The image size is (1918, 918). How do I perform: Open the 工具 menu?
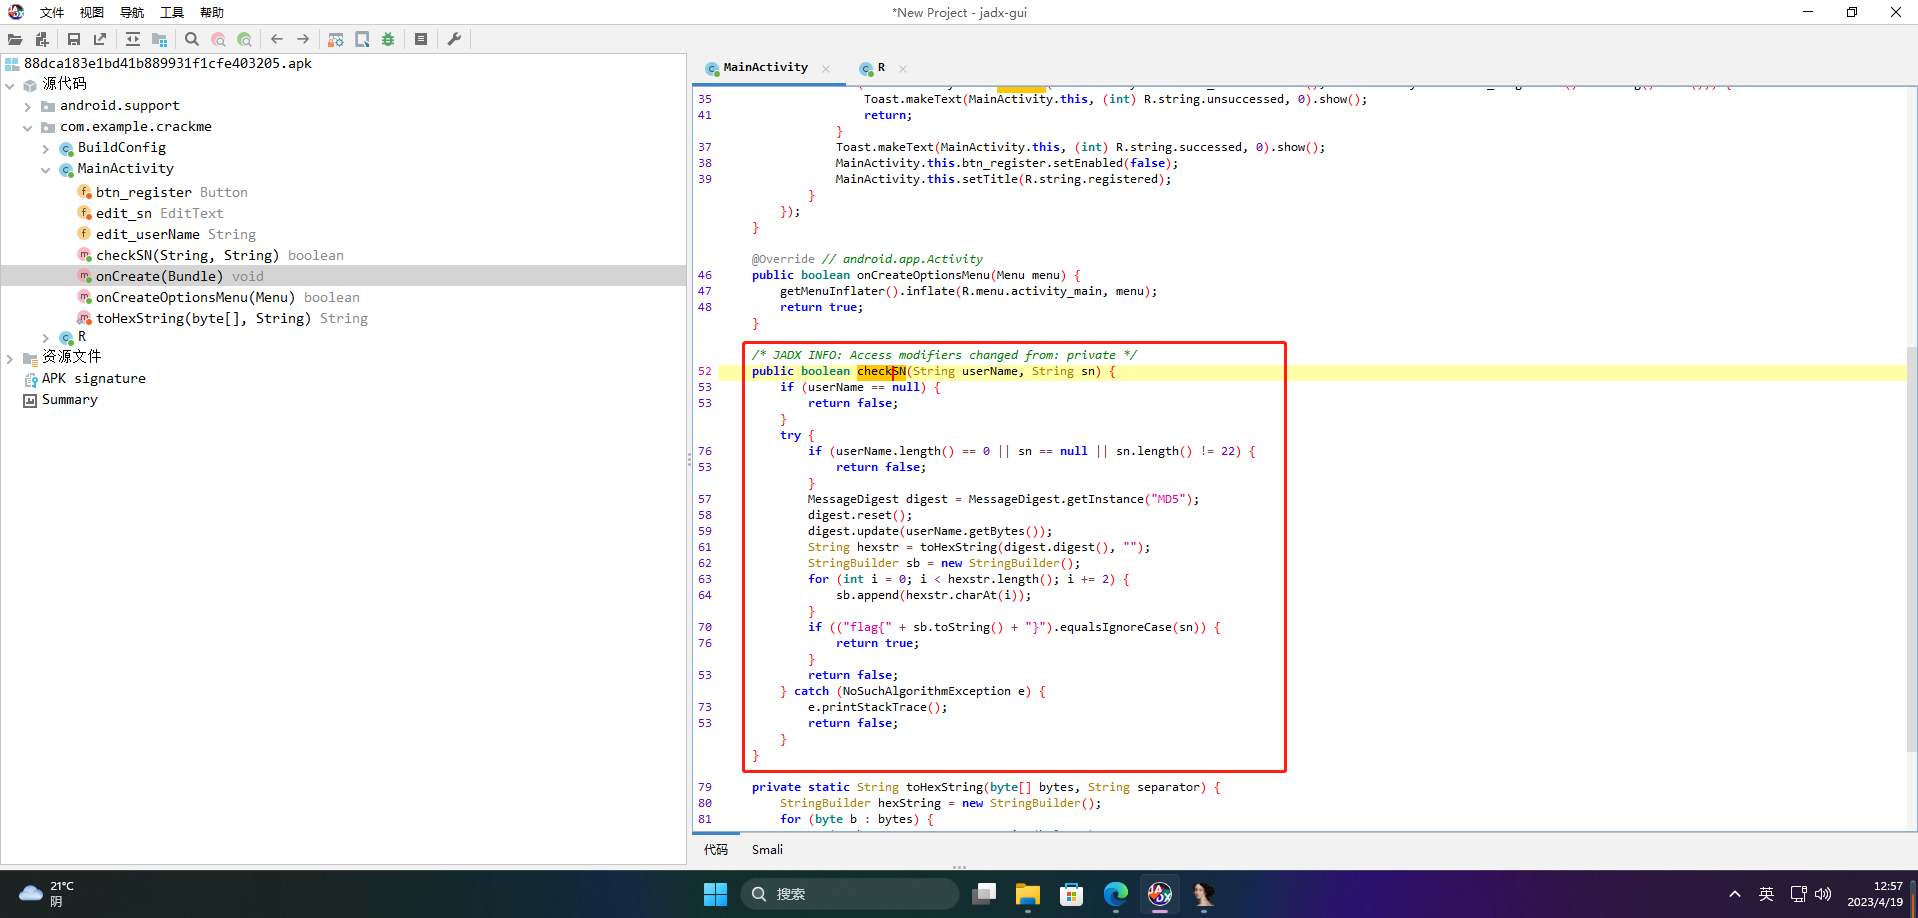click(172, 12)
